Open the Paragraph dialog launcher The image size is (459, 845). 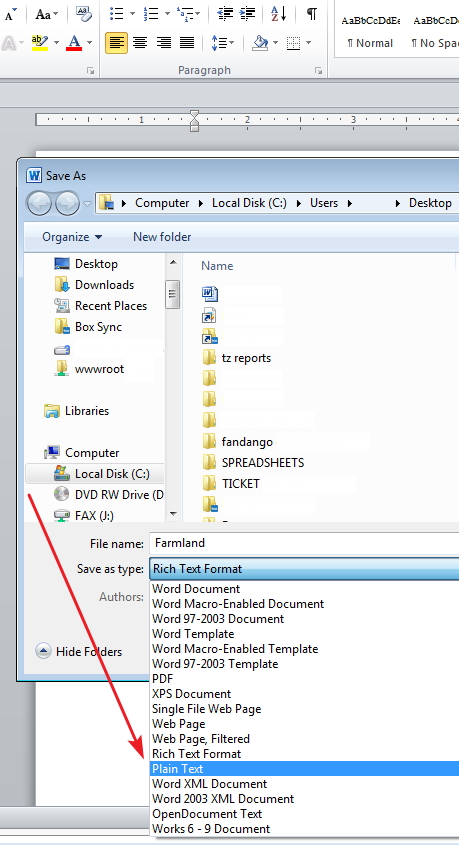click(x=319, y=71)
